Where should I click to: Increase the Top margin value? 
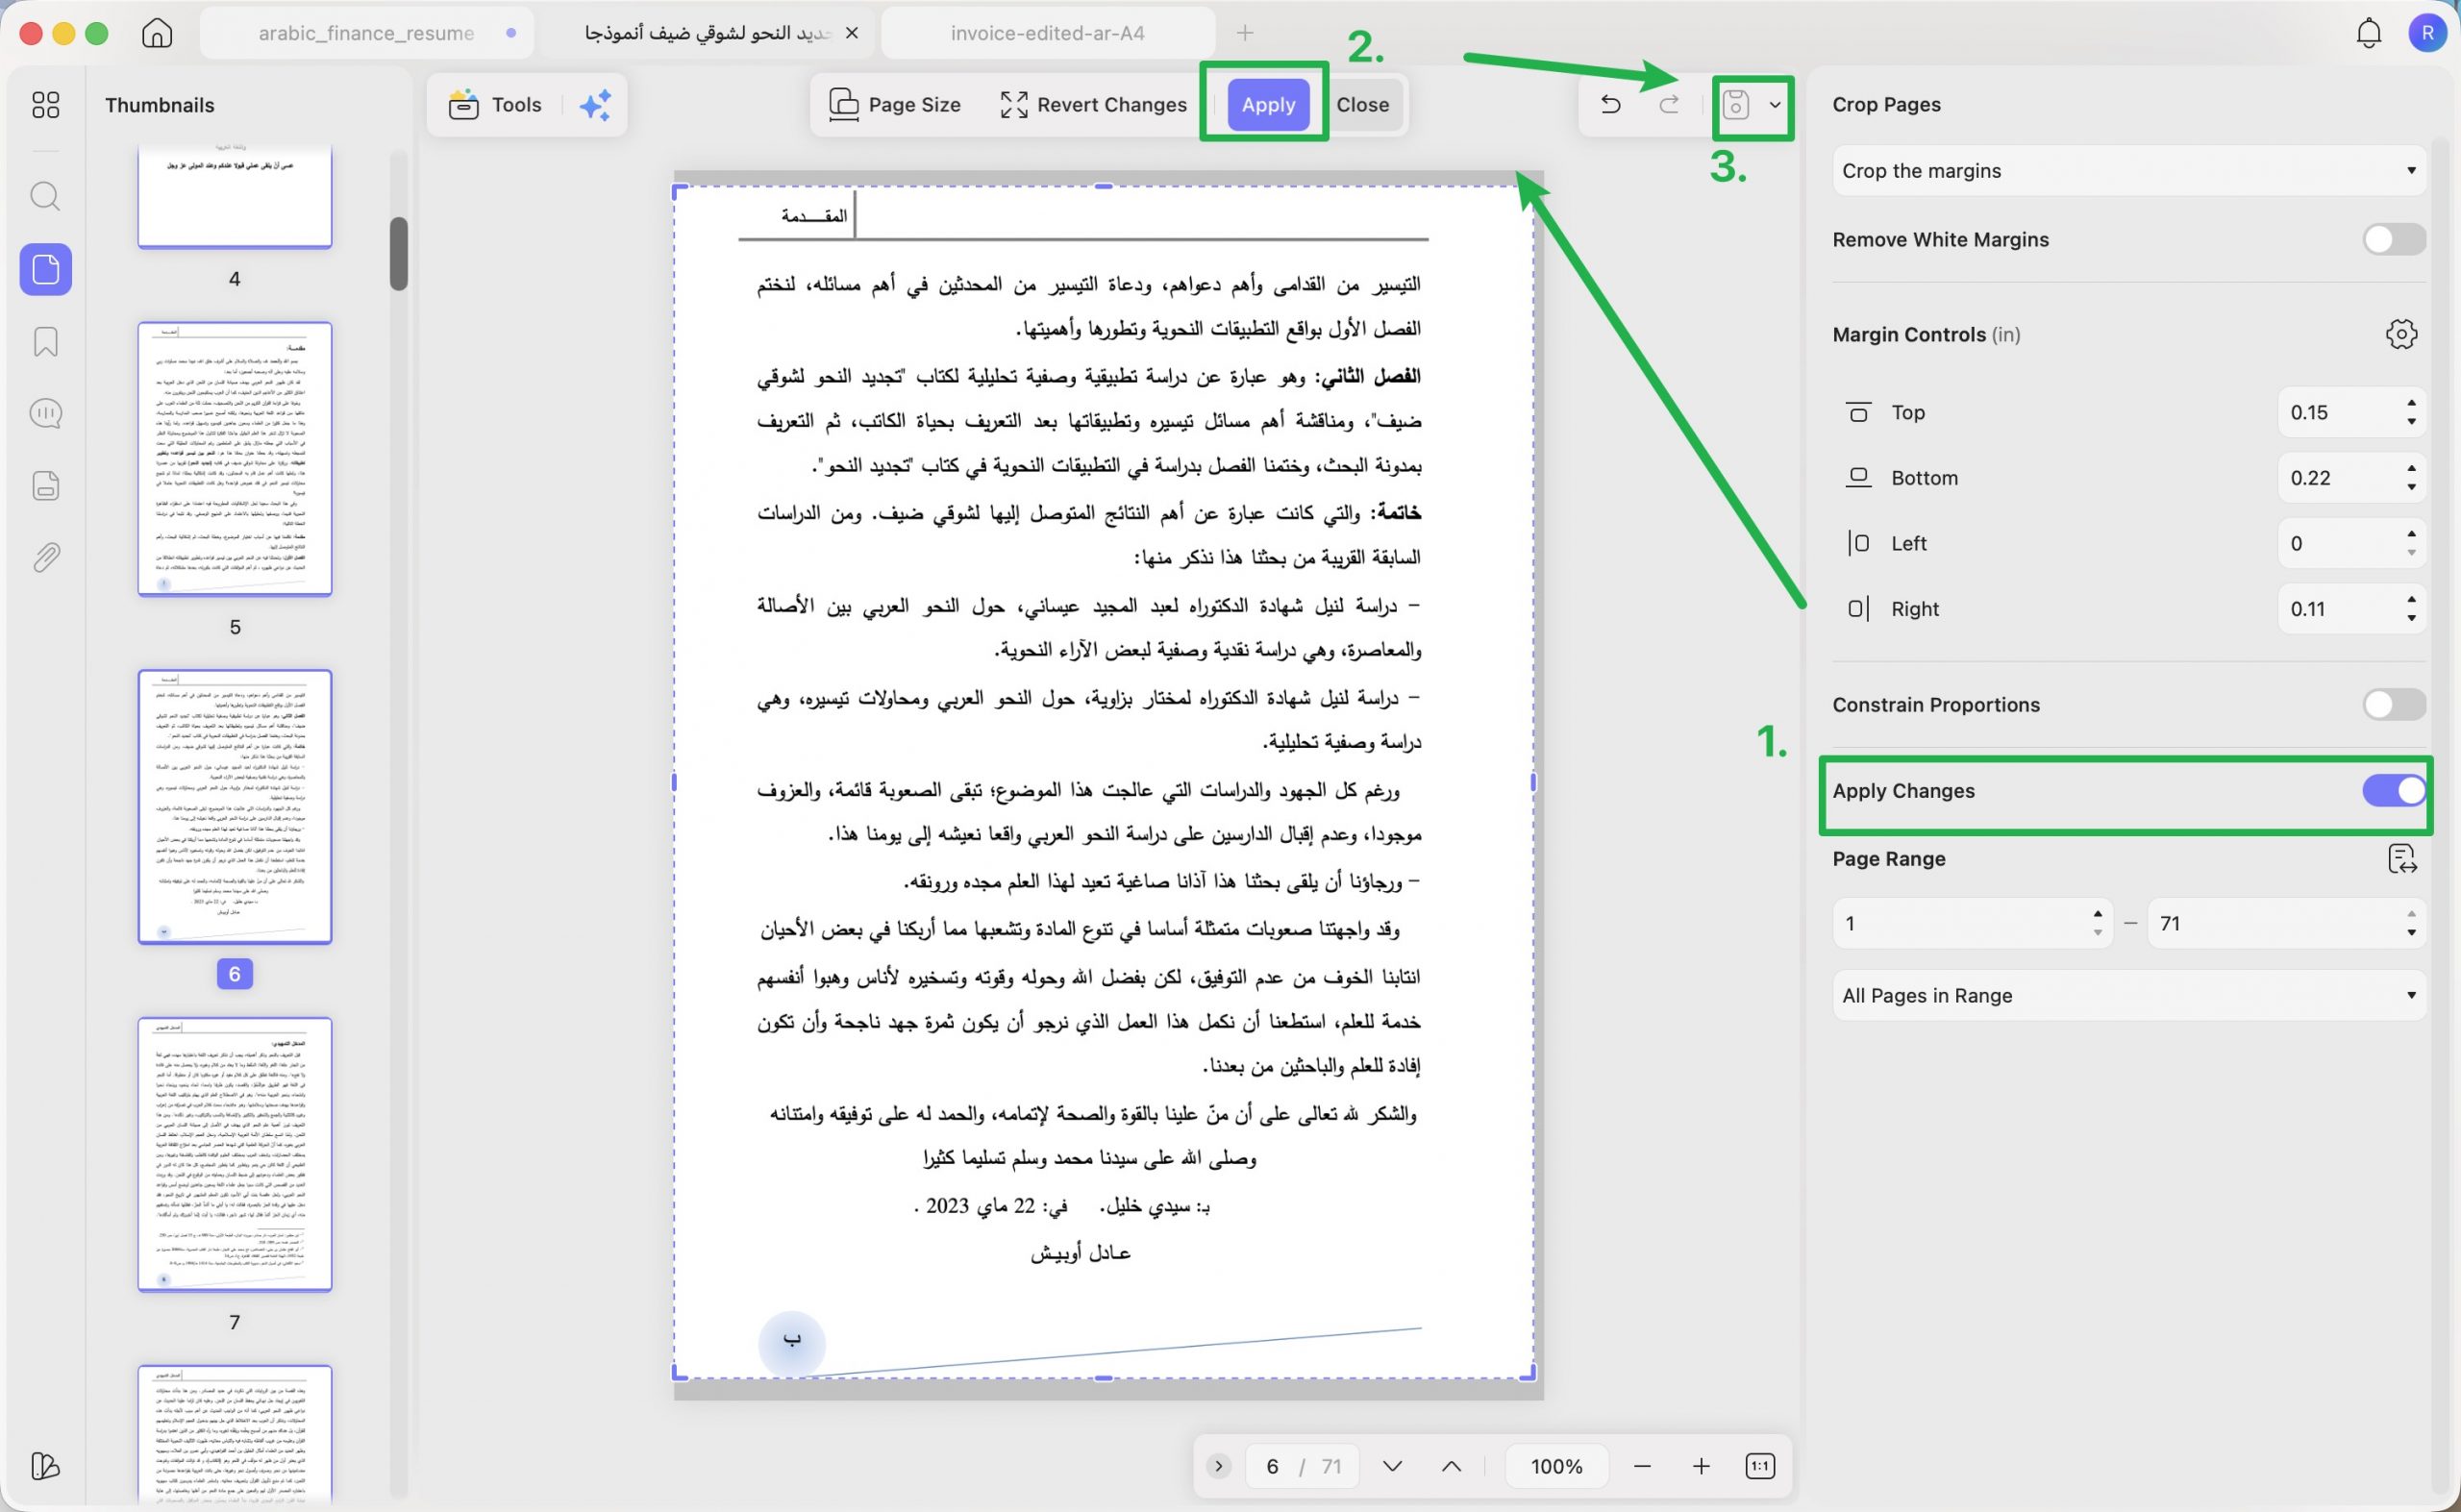point(2412,403)
